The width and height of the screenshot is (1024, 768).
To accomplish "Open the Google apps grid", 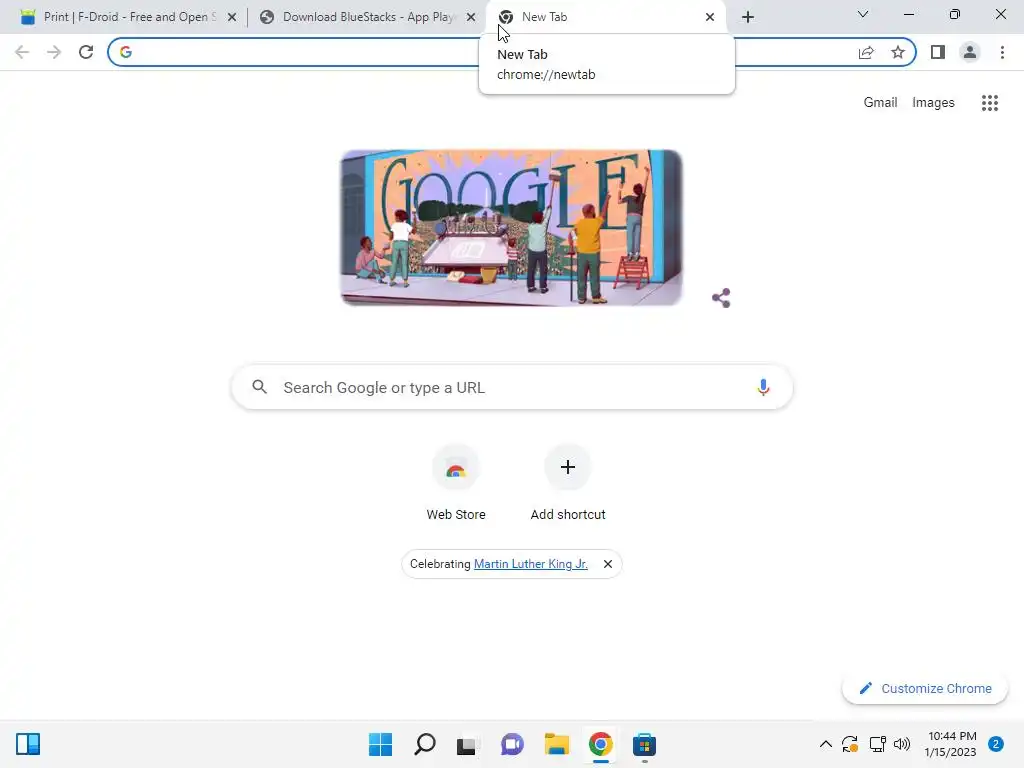I will (x=990, y=103).
